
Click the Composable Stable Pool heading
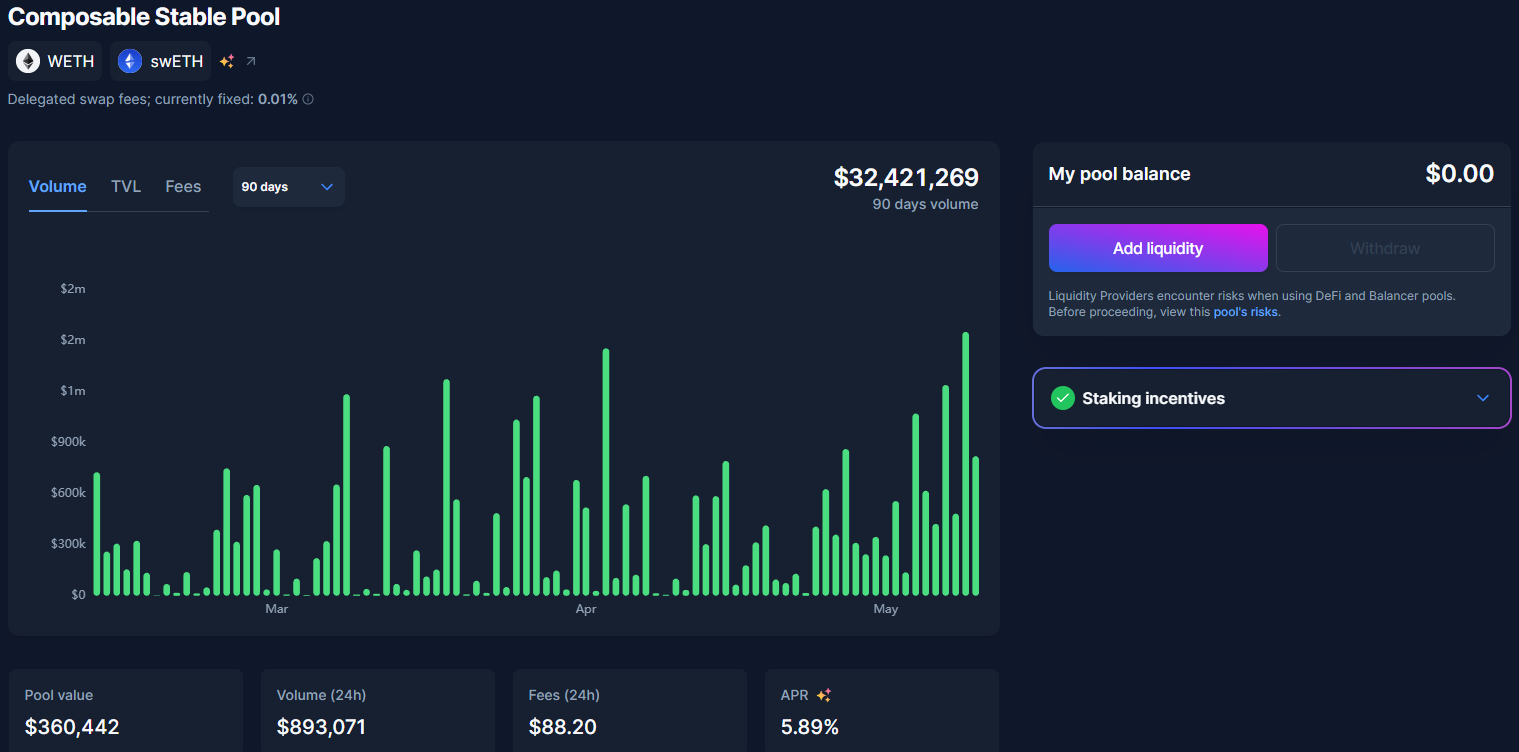point(144,16)
